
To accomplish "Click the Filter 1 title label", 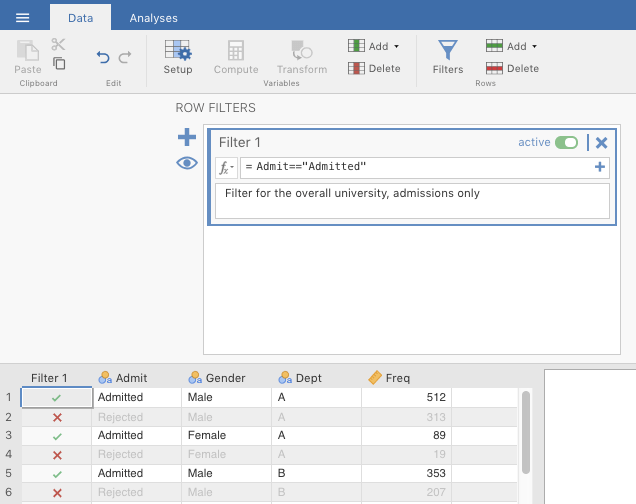I will 239,143.
